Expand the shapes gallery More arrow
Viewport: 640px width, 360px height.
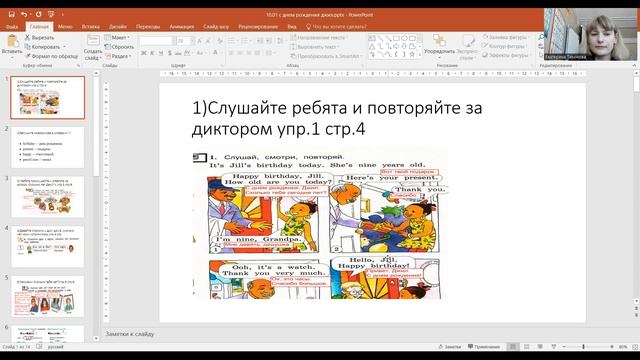(x=420, y=54)
